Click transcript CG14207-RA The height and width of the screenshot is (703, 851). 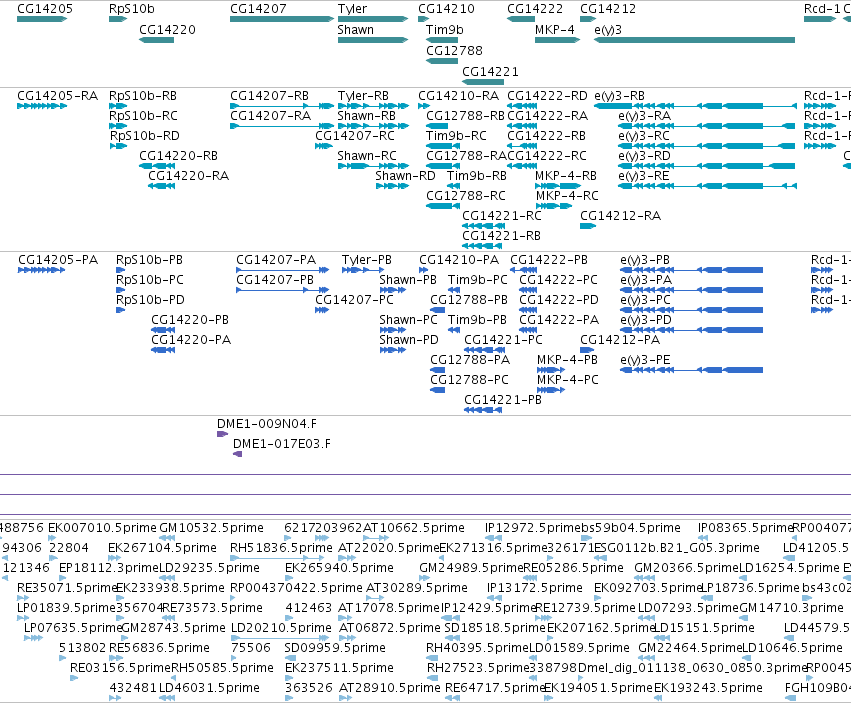tap(270, 116)
